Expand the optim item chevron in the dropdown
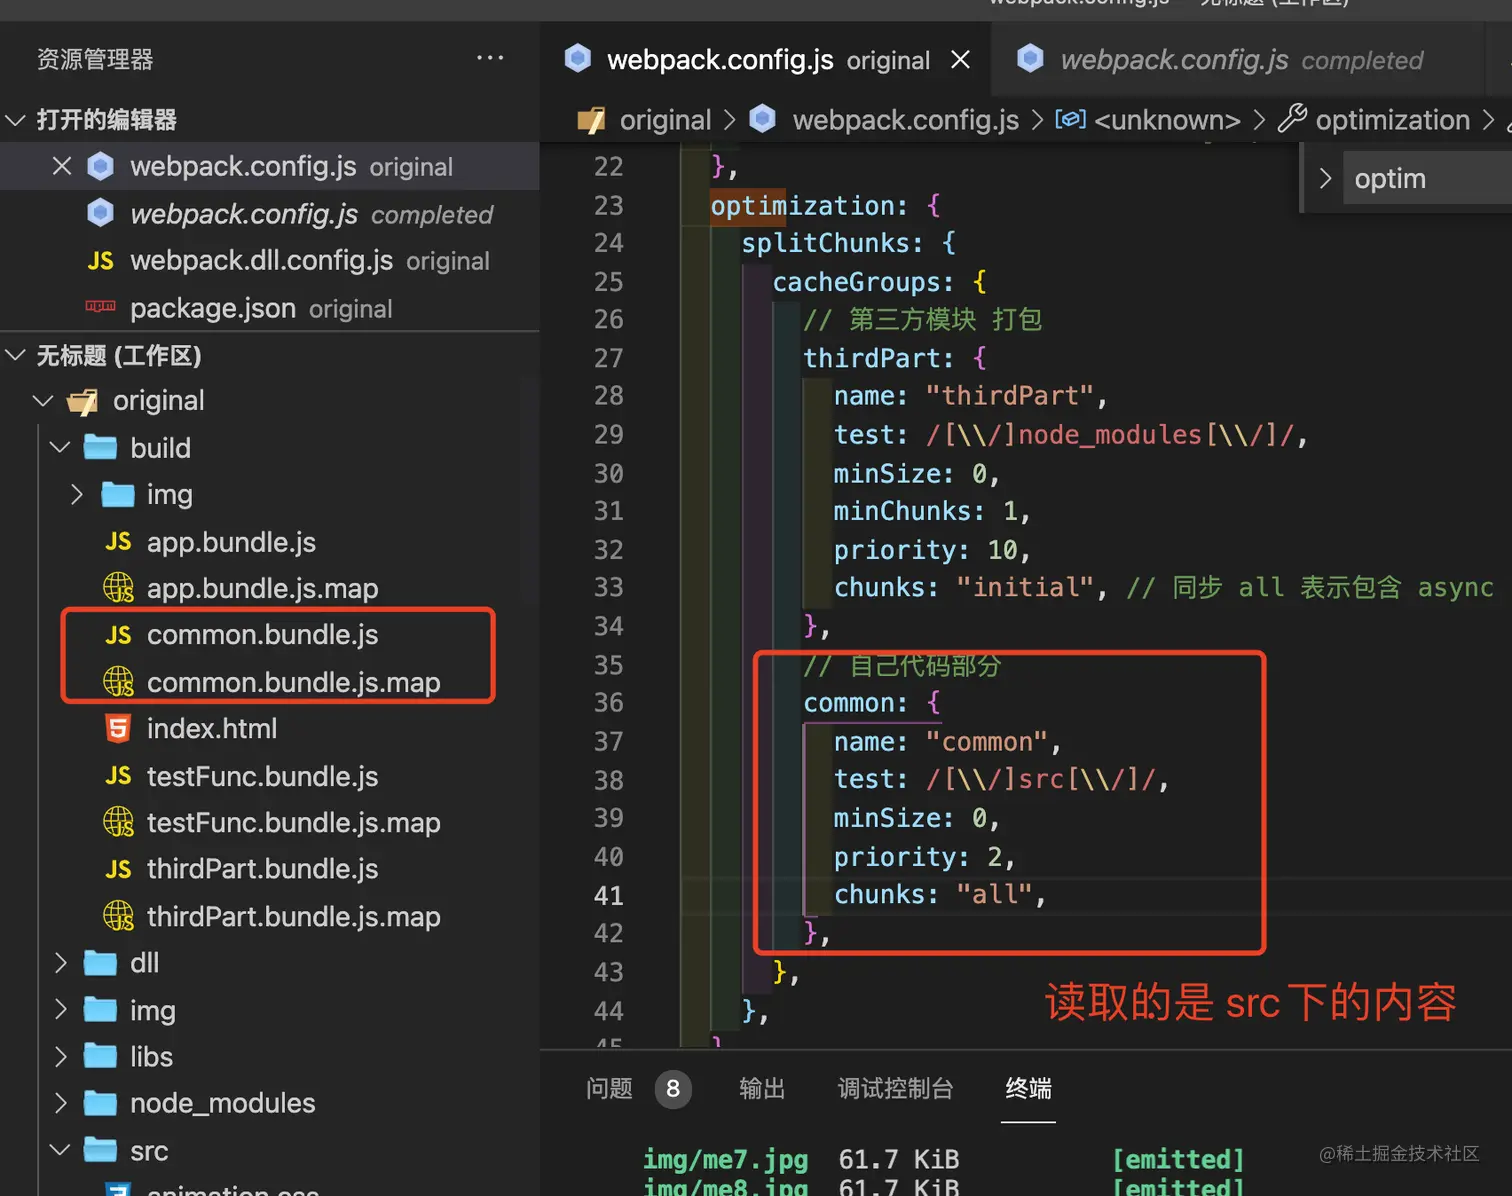The height and width of the screenshot is (1196, 1512). (x=1326, y=179)
